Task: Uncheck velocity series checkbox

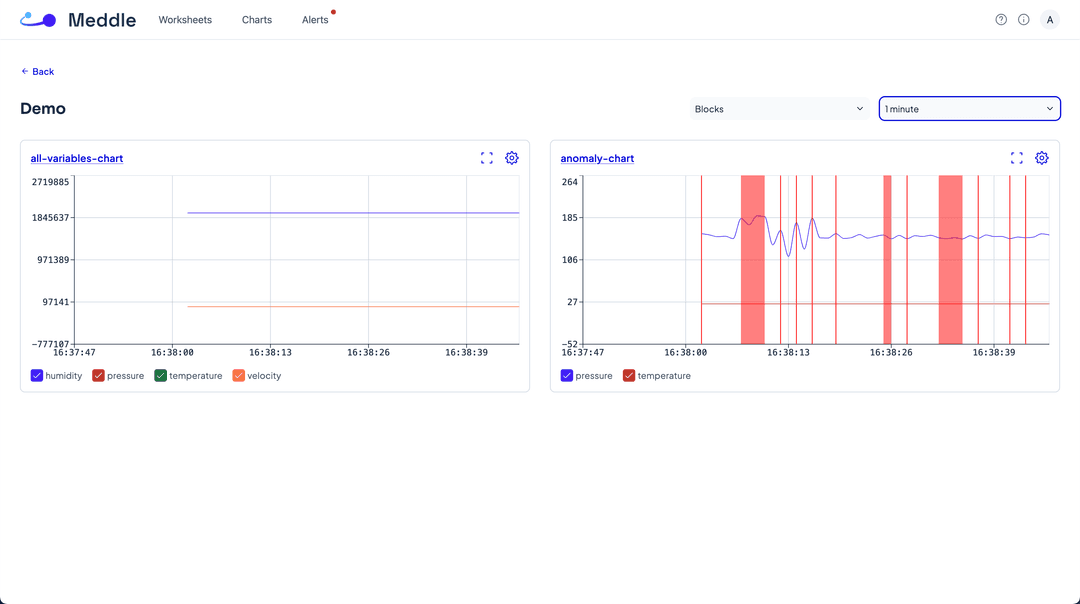Action: 239,376
